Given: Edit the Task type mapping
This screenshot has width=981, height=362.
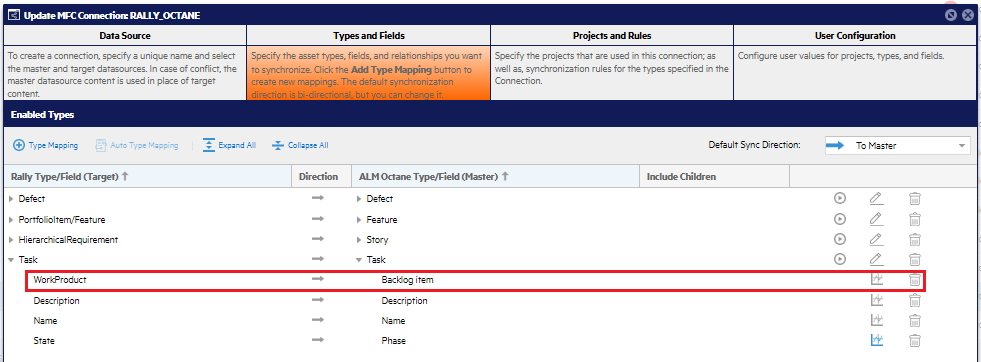Looking at the screenshot, I should (x=877, y=259).
